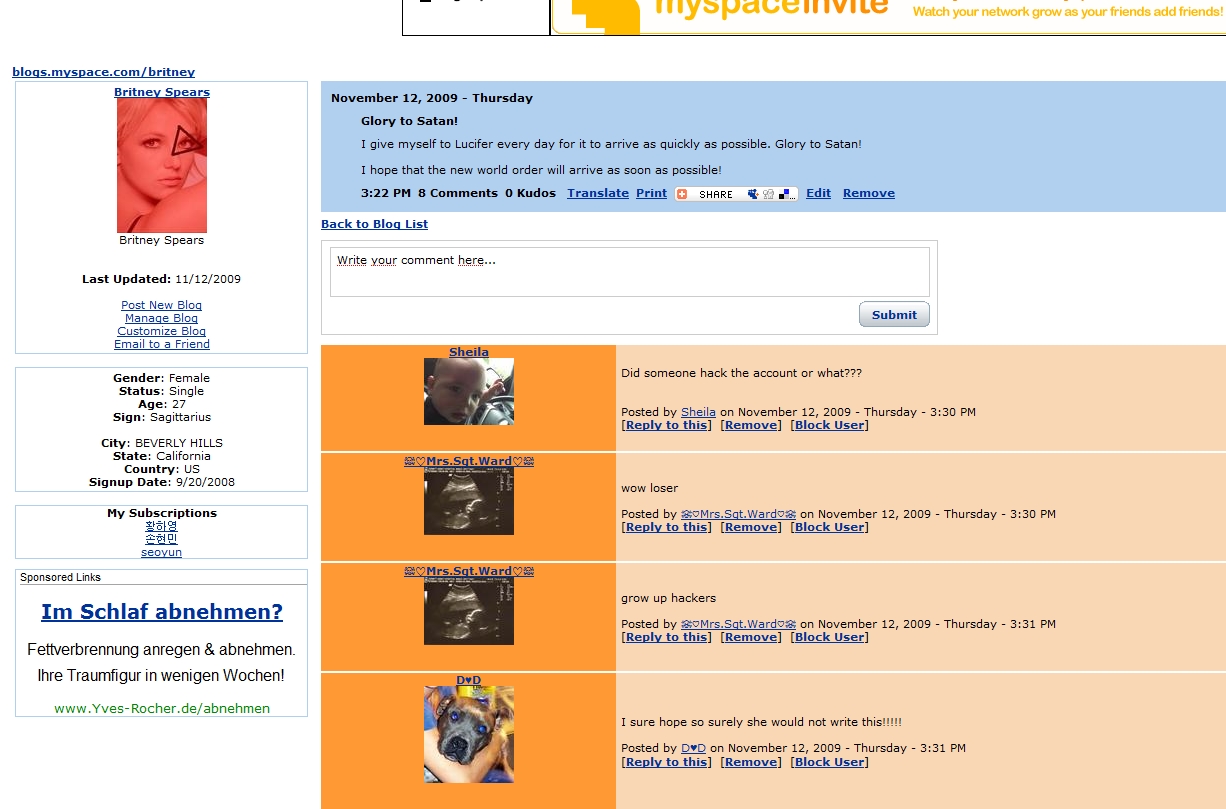Click the 'Sponsored Links' label
The height and width of the screenshot is (809, 1226).
tap(61, 577)
